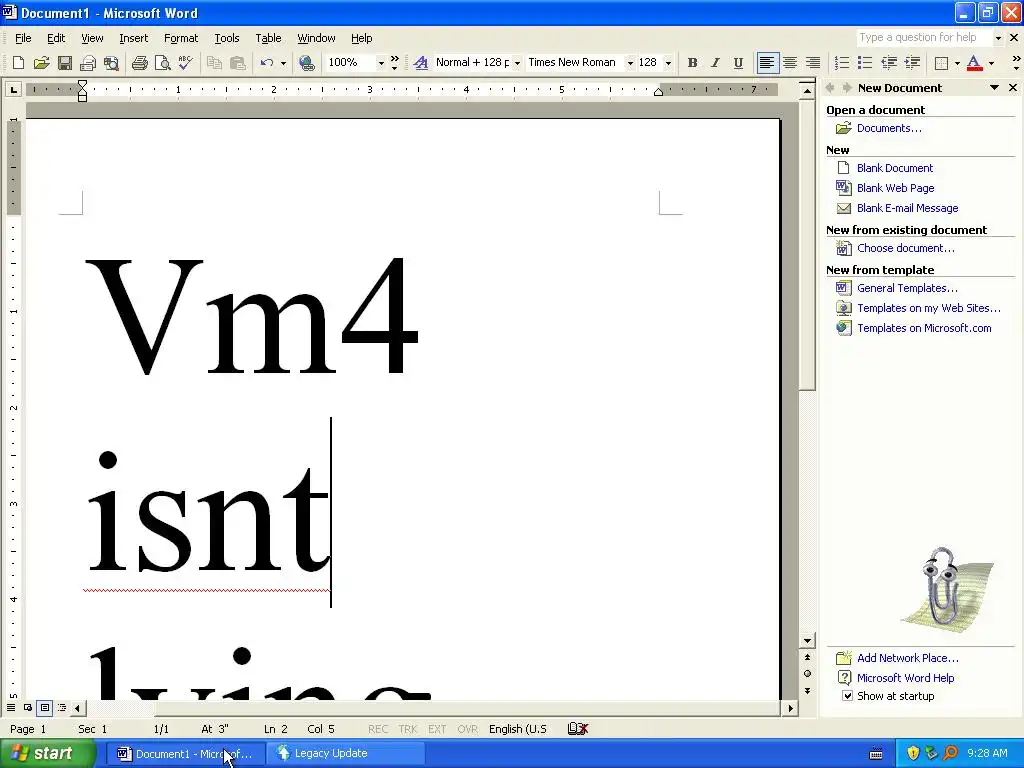The image size is (1024, 768).
Task: Expand Standard toolbar options chevron
Action: [394, 63]
